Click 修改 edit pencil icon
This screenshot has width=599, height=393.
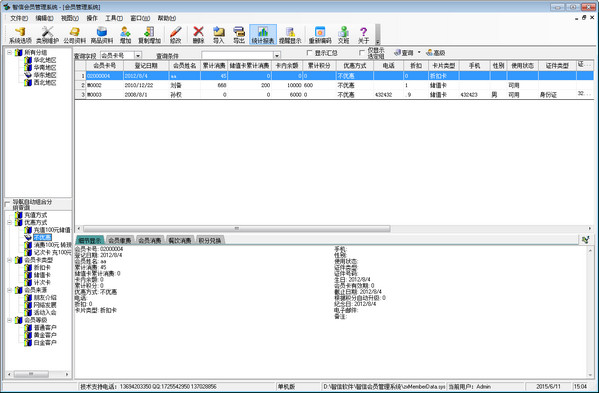click(x=175, y=35)
